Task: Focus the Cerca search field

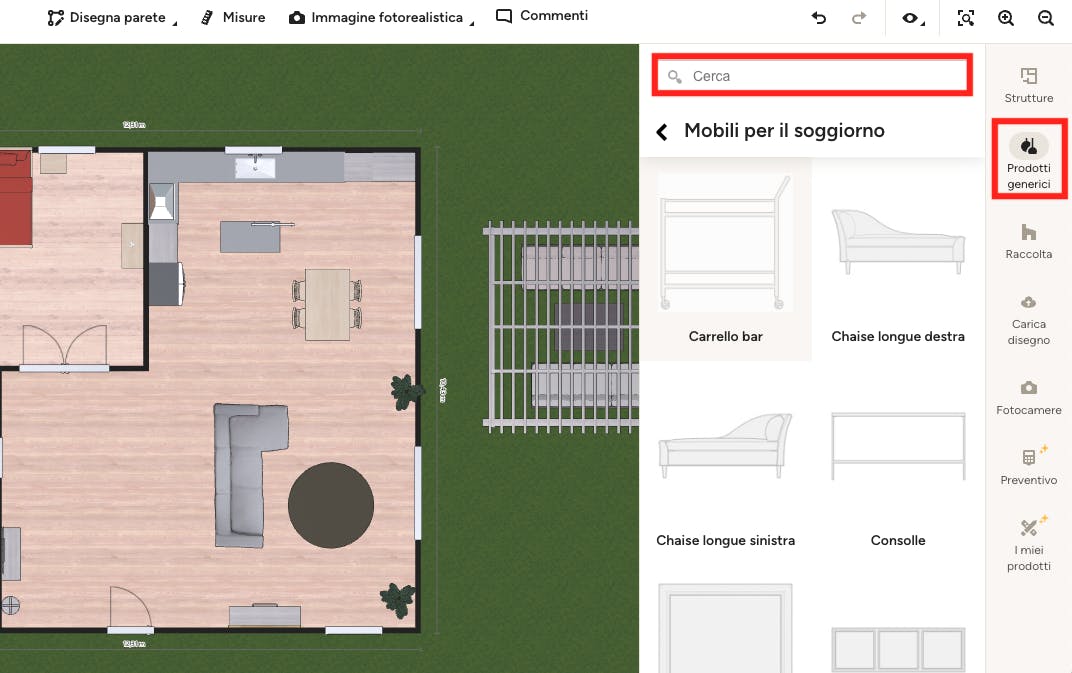Action: 812,75
